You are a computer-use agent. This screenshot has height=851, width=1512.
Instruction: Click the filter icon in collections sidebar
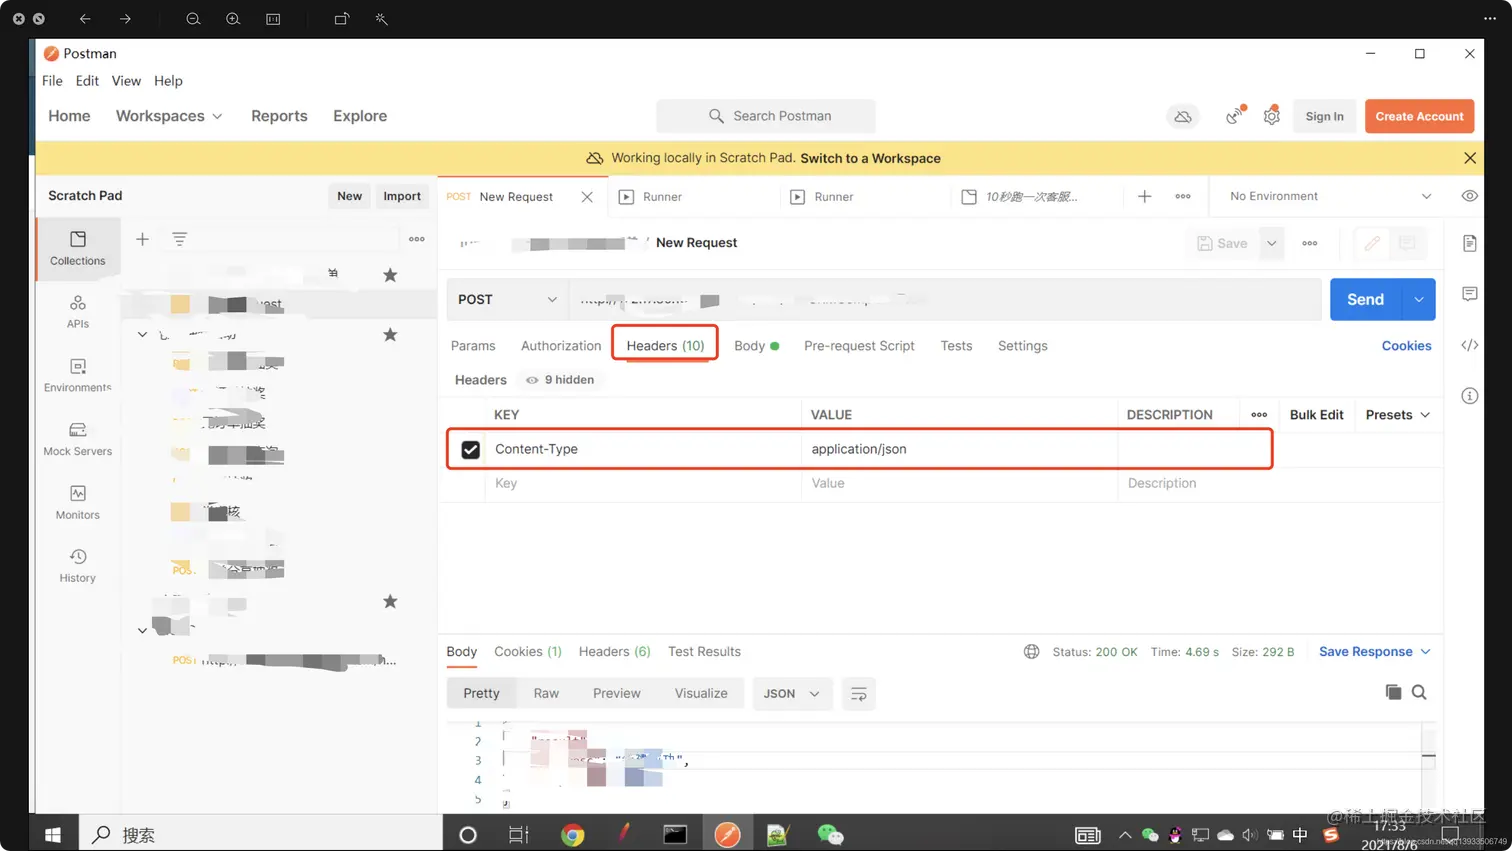tap(179, 239)
